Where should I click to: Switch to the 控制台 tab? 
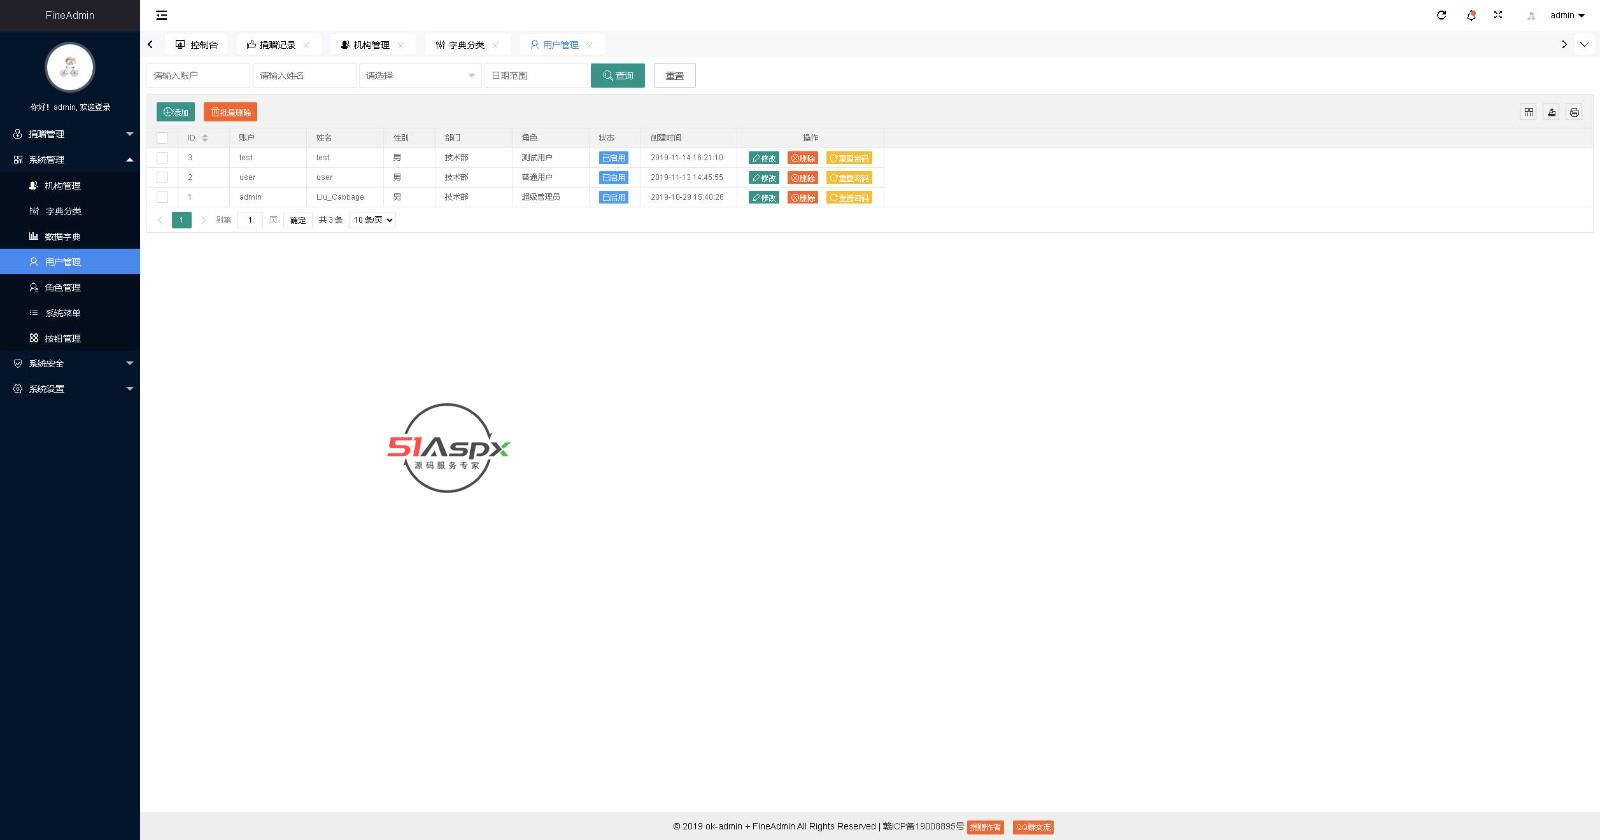197,45
